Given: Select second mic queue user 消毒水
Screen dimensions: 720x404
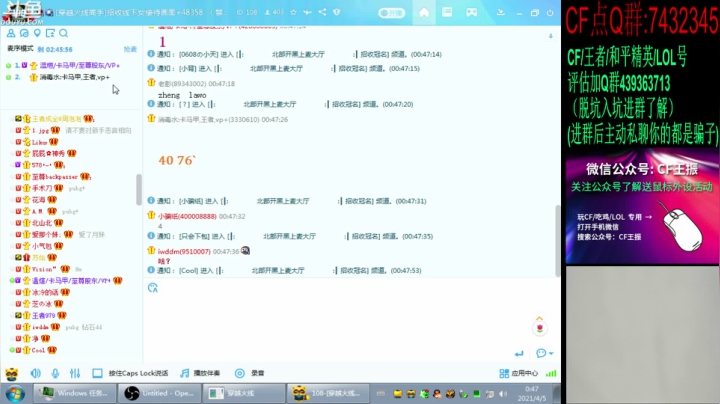Looking at the screenshot, I should 73,77.
